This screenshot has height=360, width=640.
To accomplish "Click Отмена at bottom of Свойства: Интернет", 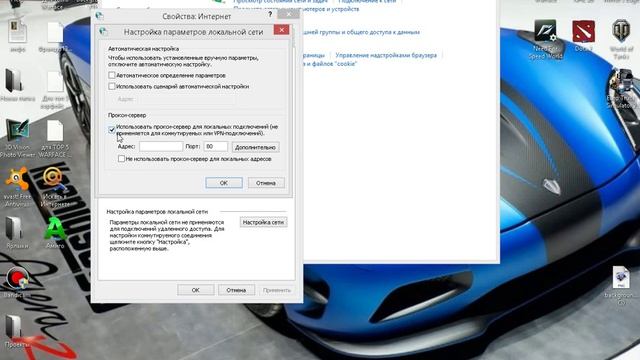I will [236, 290].
